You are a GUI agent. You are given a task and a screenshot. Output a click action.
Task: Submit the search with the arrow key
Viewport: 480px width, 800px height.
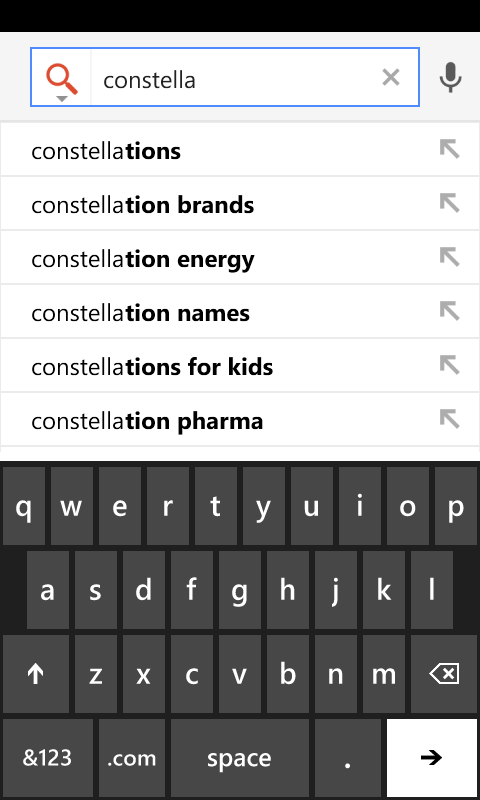[x=432, y=758]
